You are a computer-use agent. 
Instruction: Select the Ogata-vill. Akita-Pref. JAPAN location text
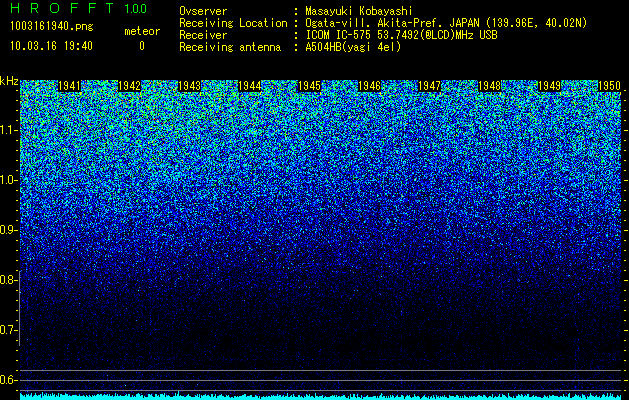(446, 23)
